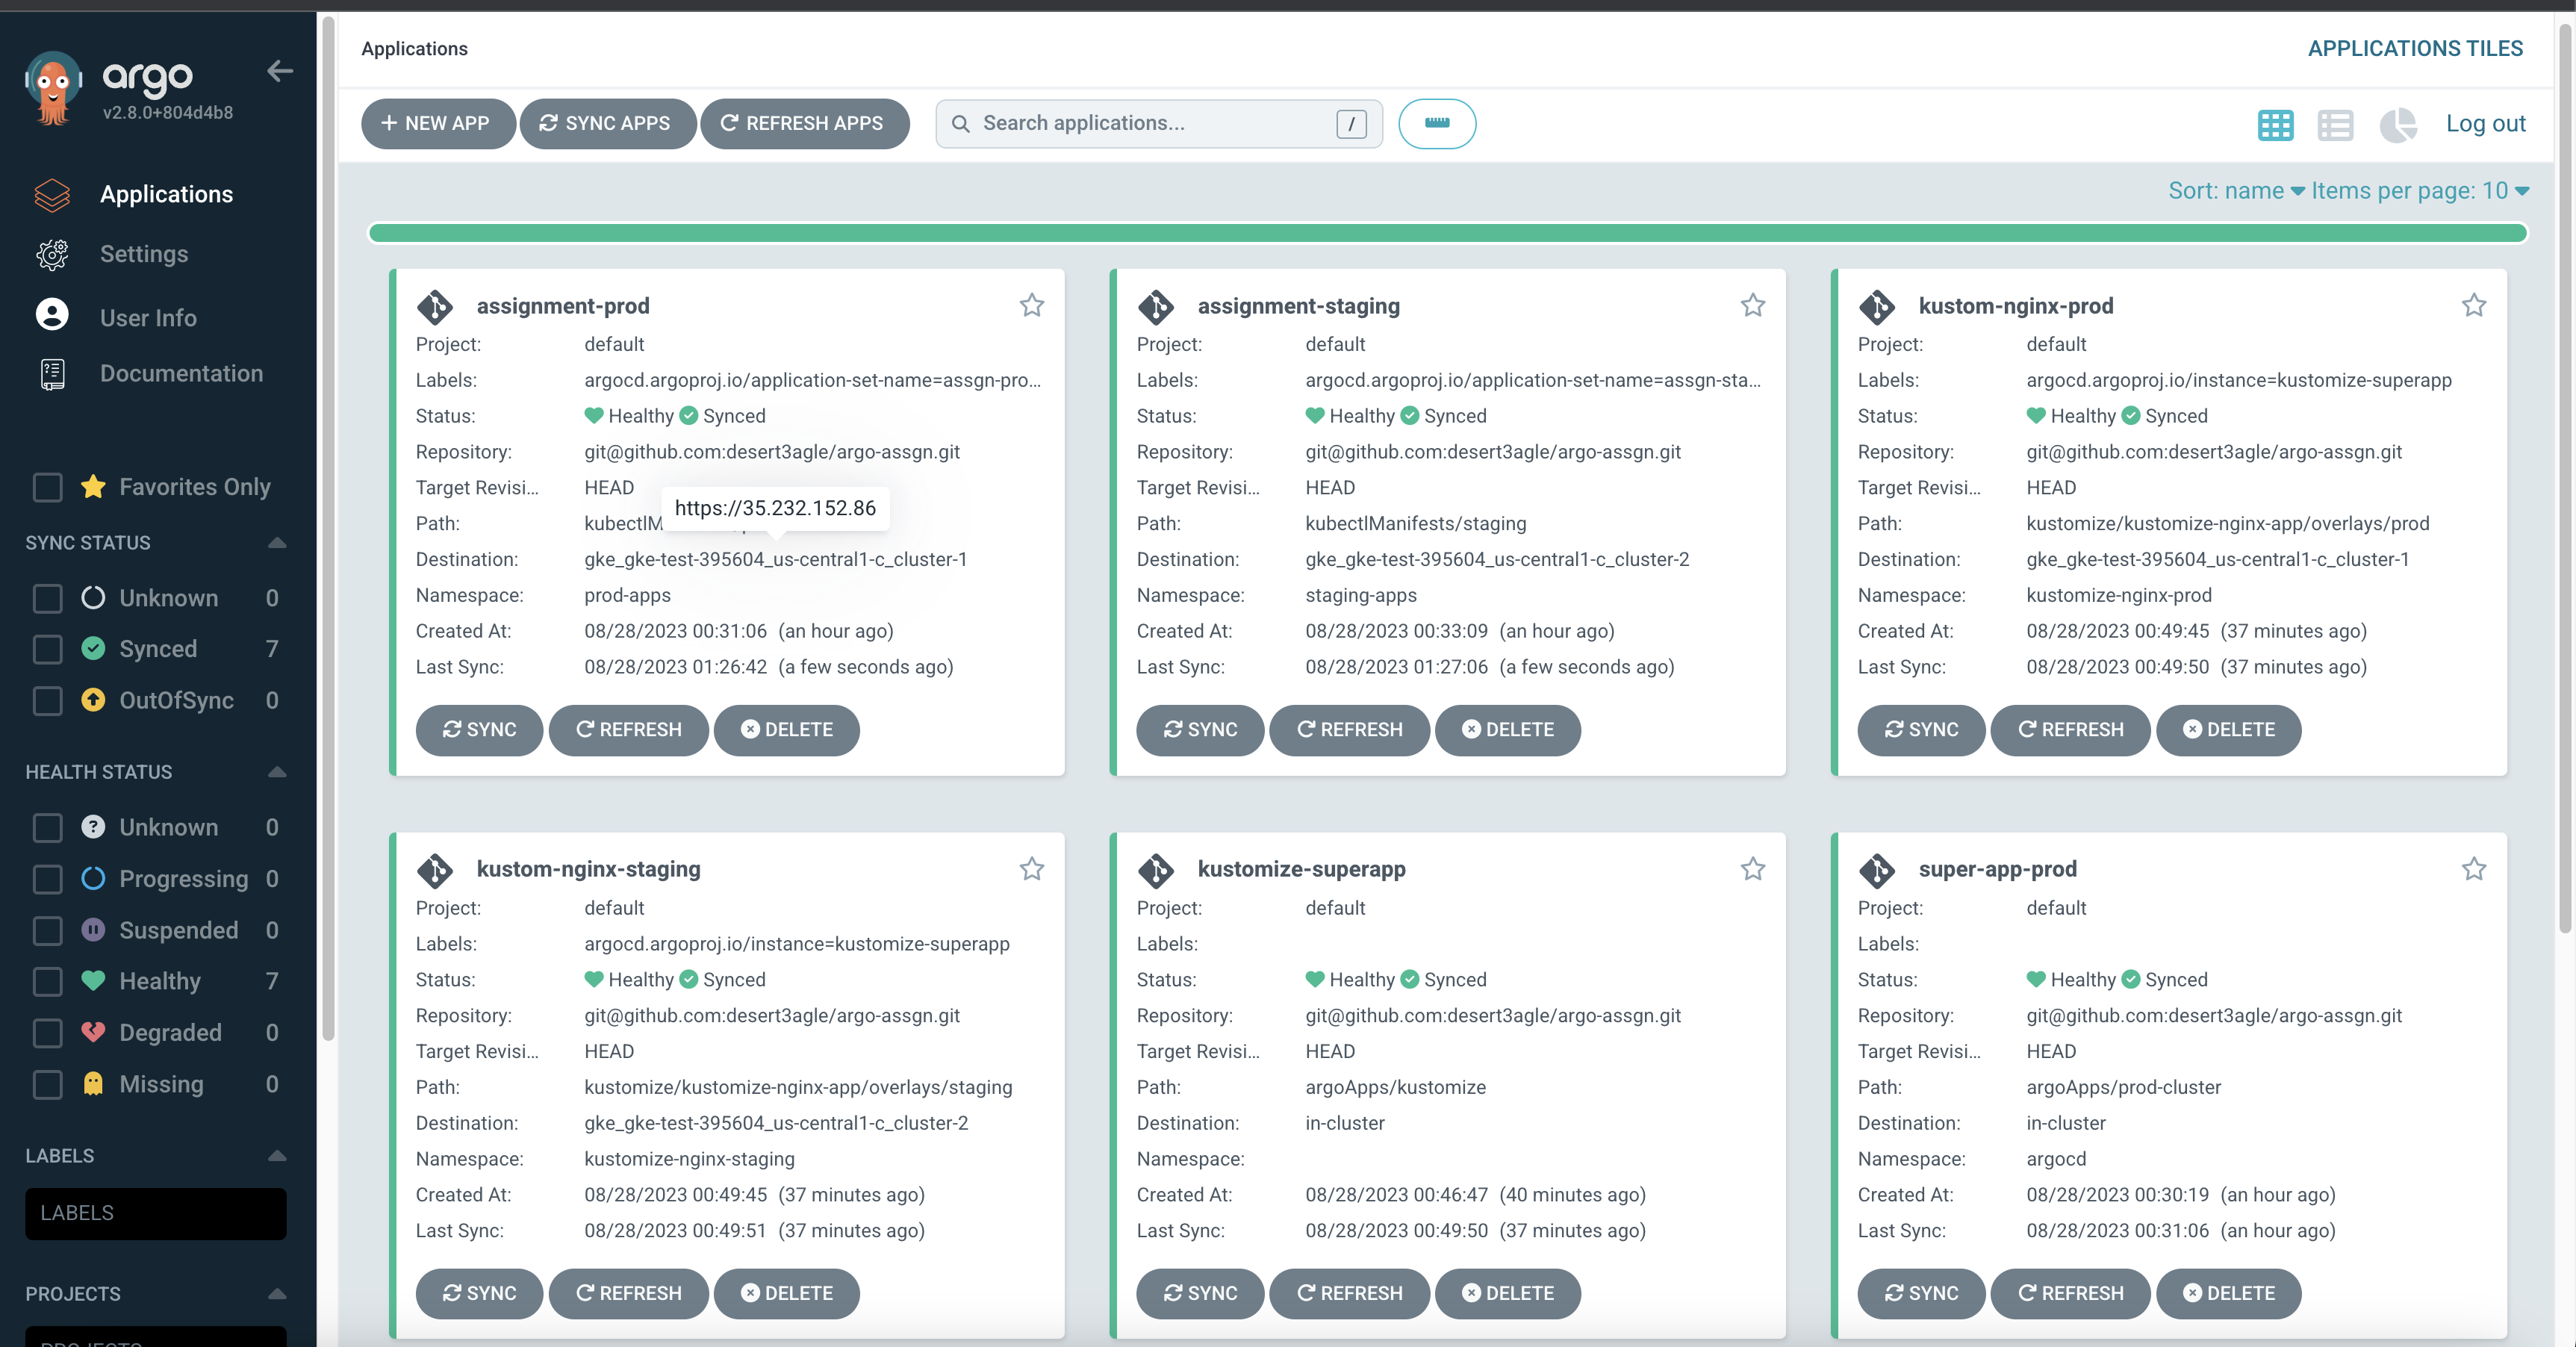
Task: Check the Synced sync status filter
Action: click(x=48, y=649)
